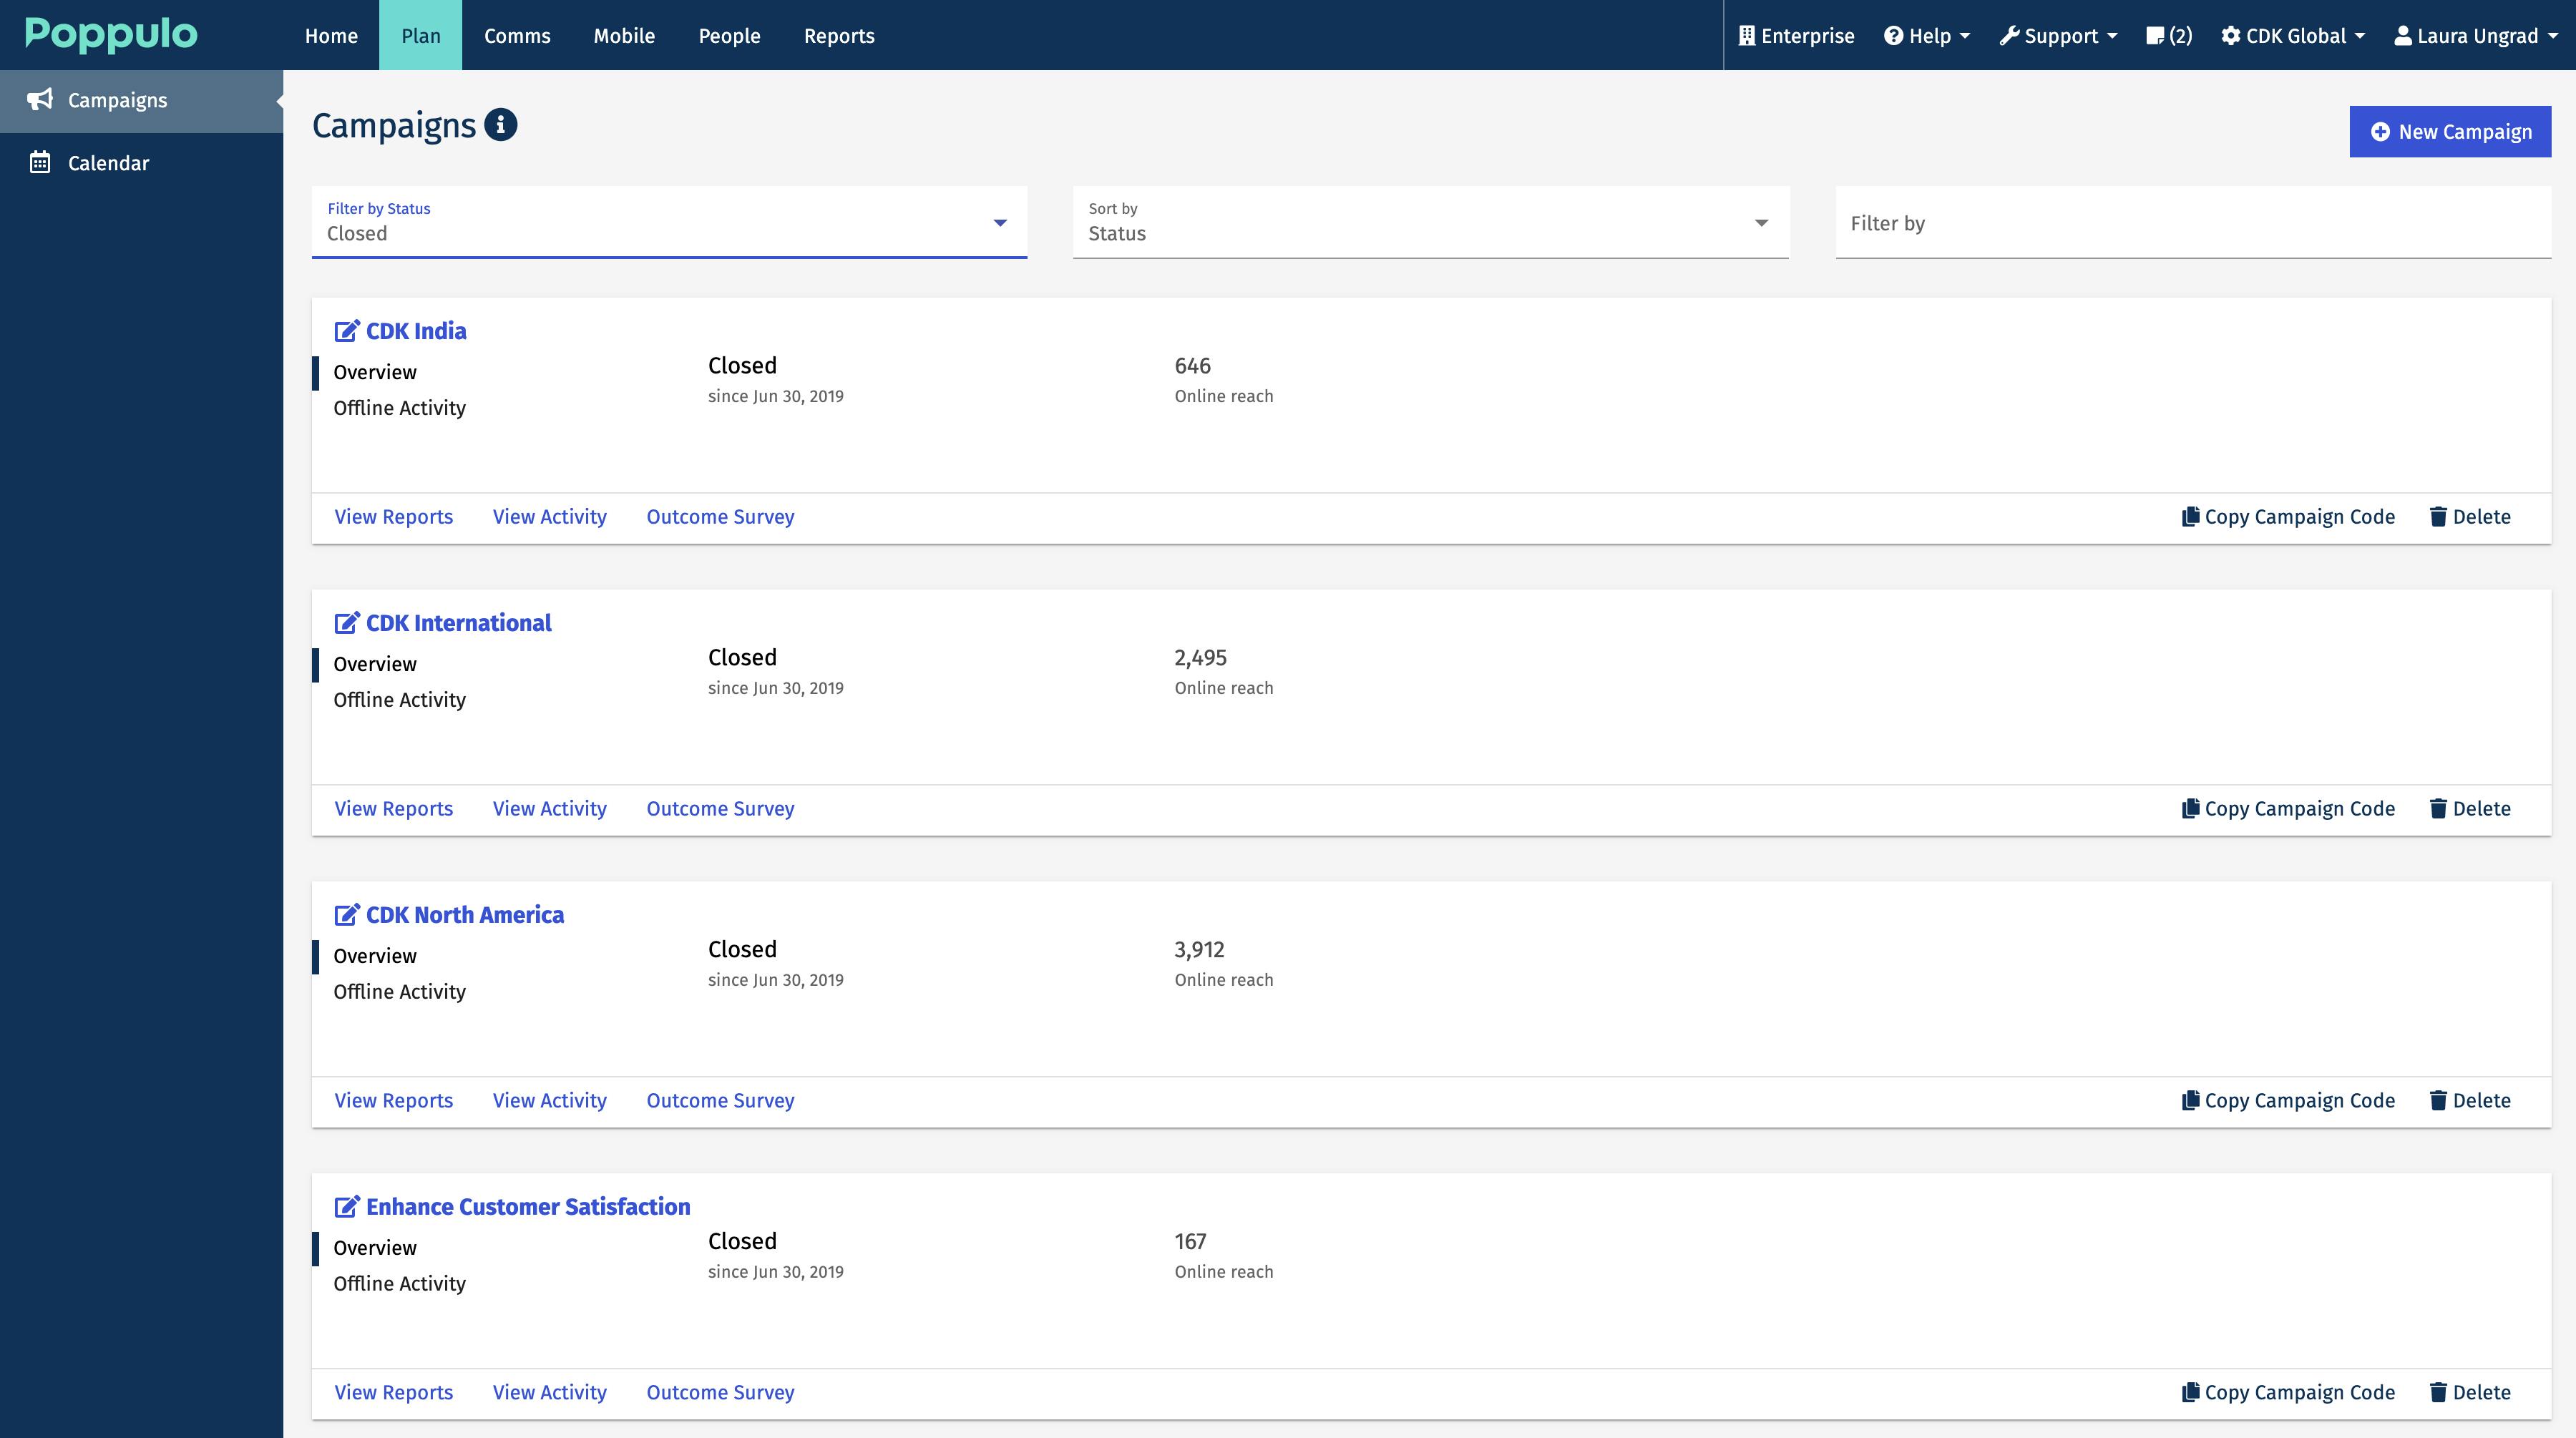Click the Delete trash icon for CDK North America

pos(2438,1100)
